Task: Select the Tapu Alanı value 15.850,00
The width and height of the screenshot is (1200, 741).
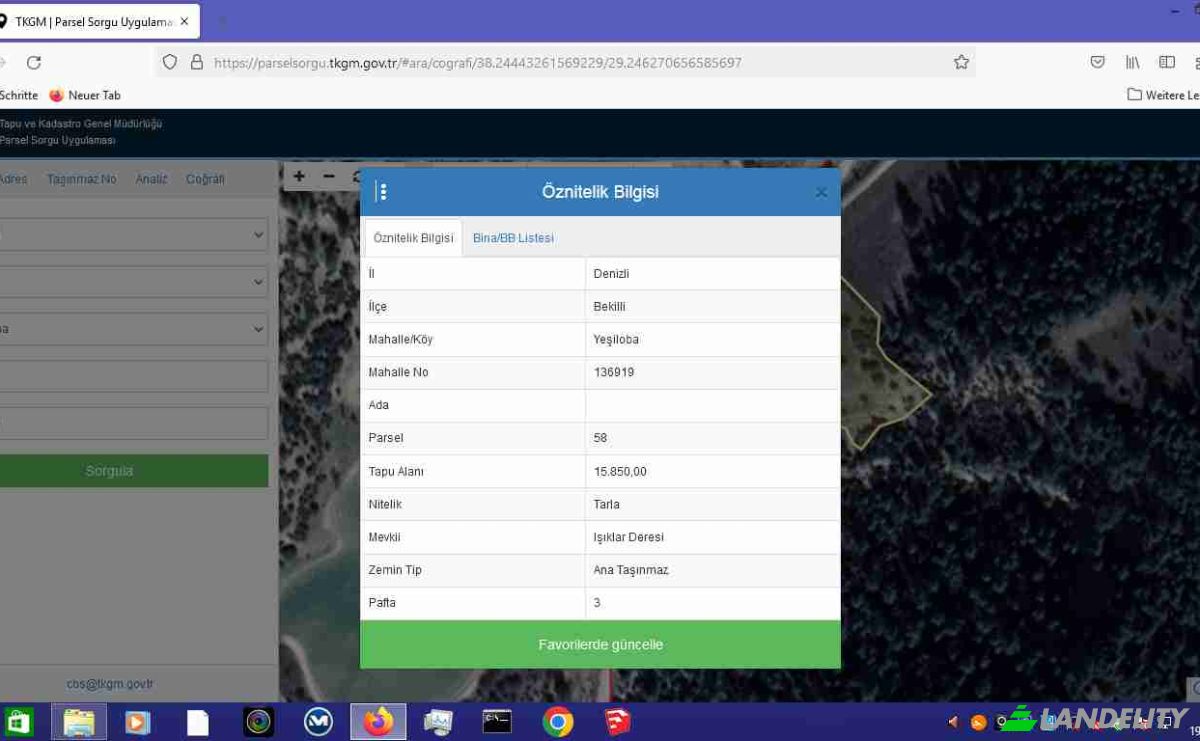Action: pyautogui.click(x=712, y=471)
